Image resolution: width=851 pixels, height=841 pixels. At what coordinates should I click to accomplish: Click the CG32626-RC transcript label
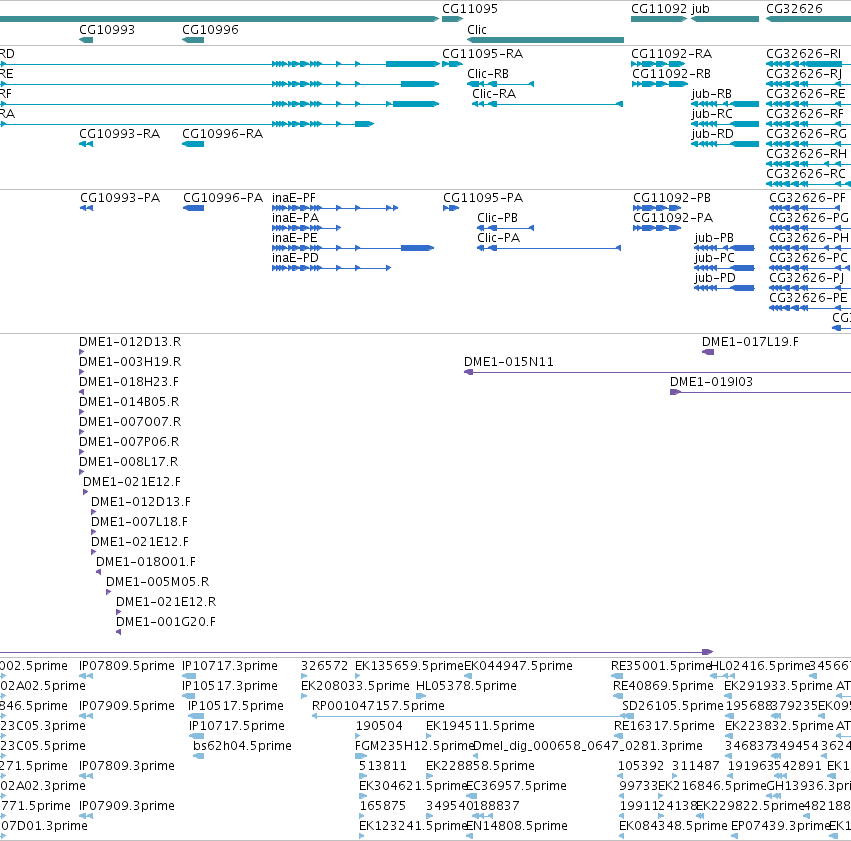(x=806, y=174)
